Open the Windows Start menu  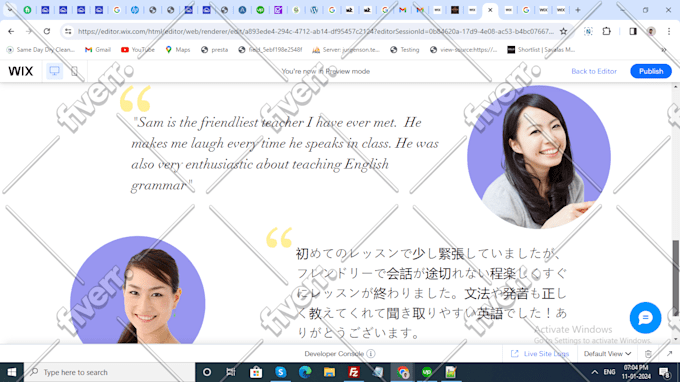pos(12,372)
